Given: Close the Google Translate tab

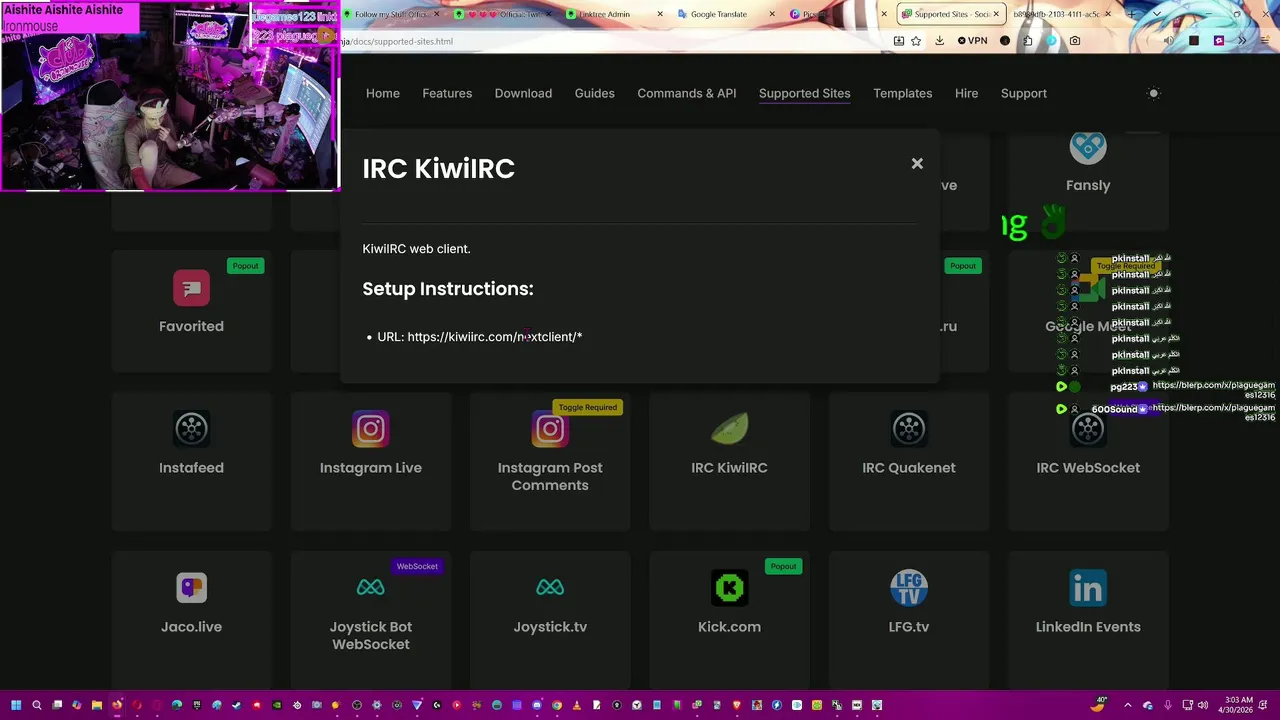Looking at the screenshot, I should [x=773, y=14].
